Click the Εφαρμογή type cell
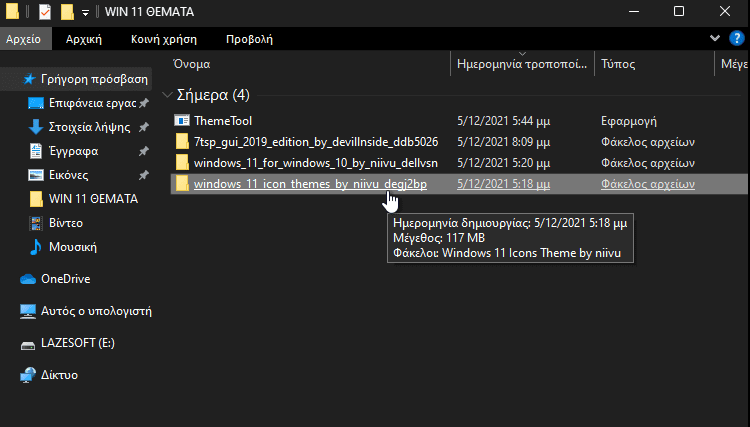 pos(629,121)
